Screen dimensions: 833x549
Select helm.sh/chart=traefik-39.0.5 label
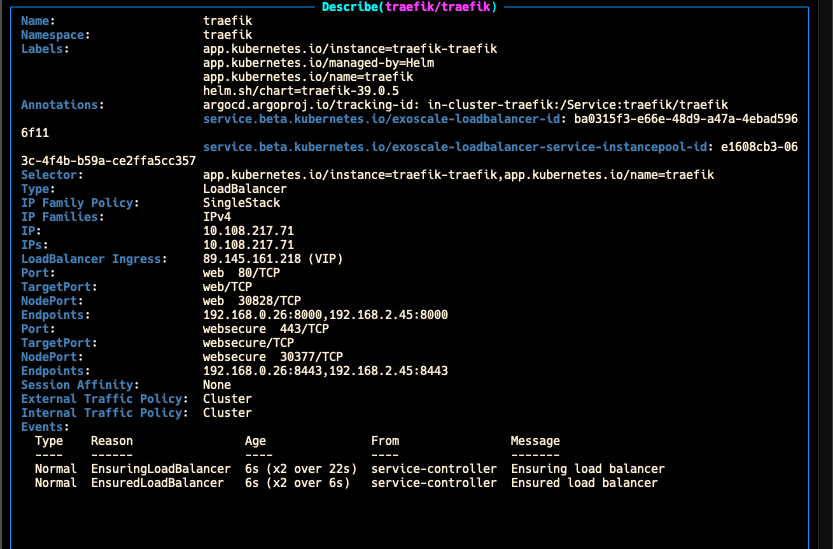click(x=301, y=91)
